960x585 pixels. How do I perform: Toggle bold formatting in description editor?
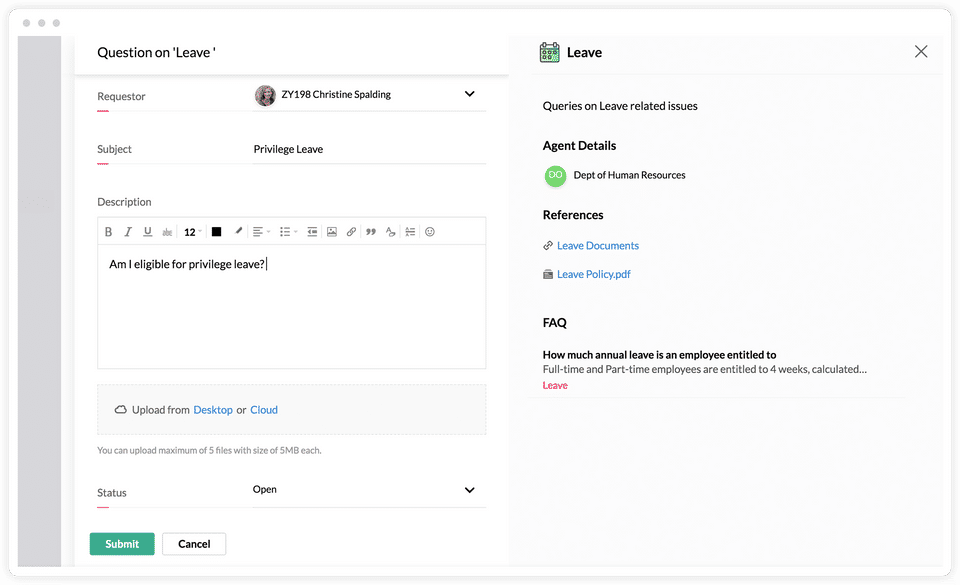click(x=108, y=232)
